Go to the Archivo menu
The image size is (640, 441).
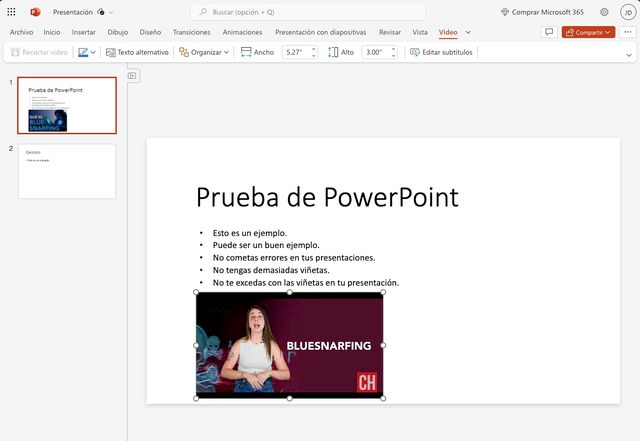pos(21,32)
